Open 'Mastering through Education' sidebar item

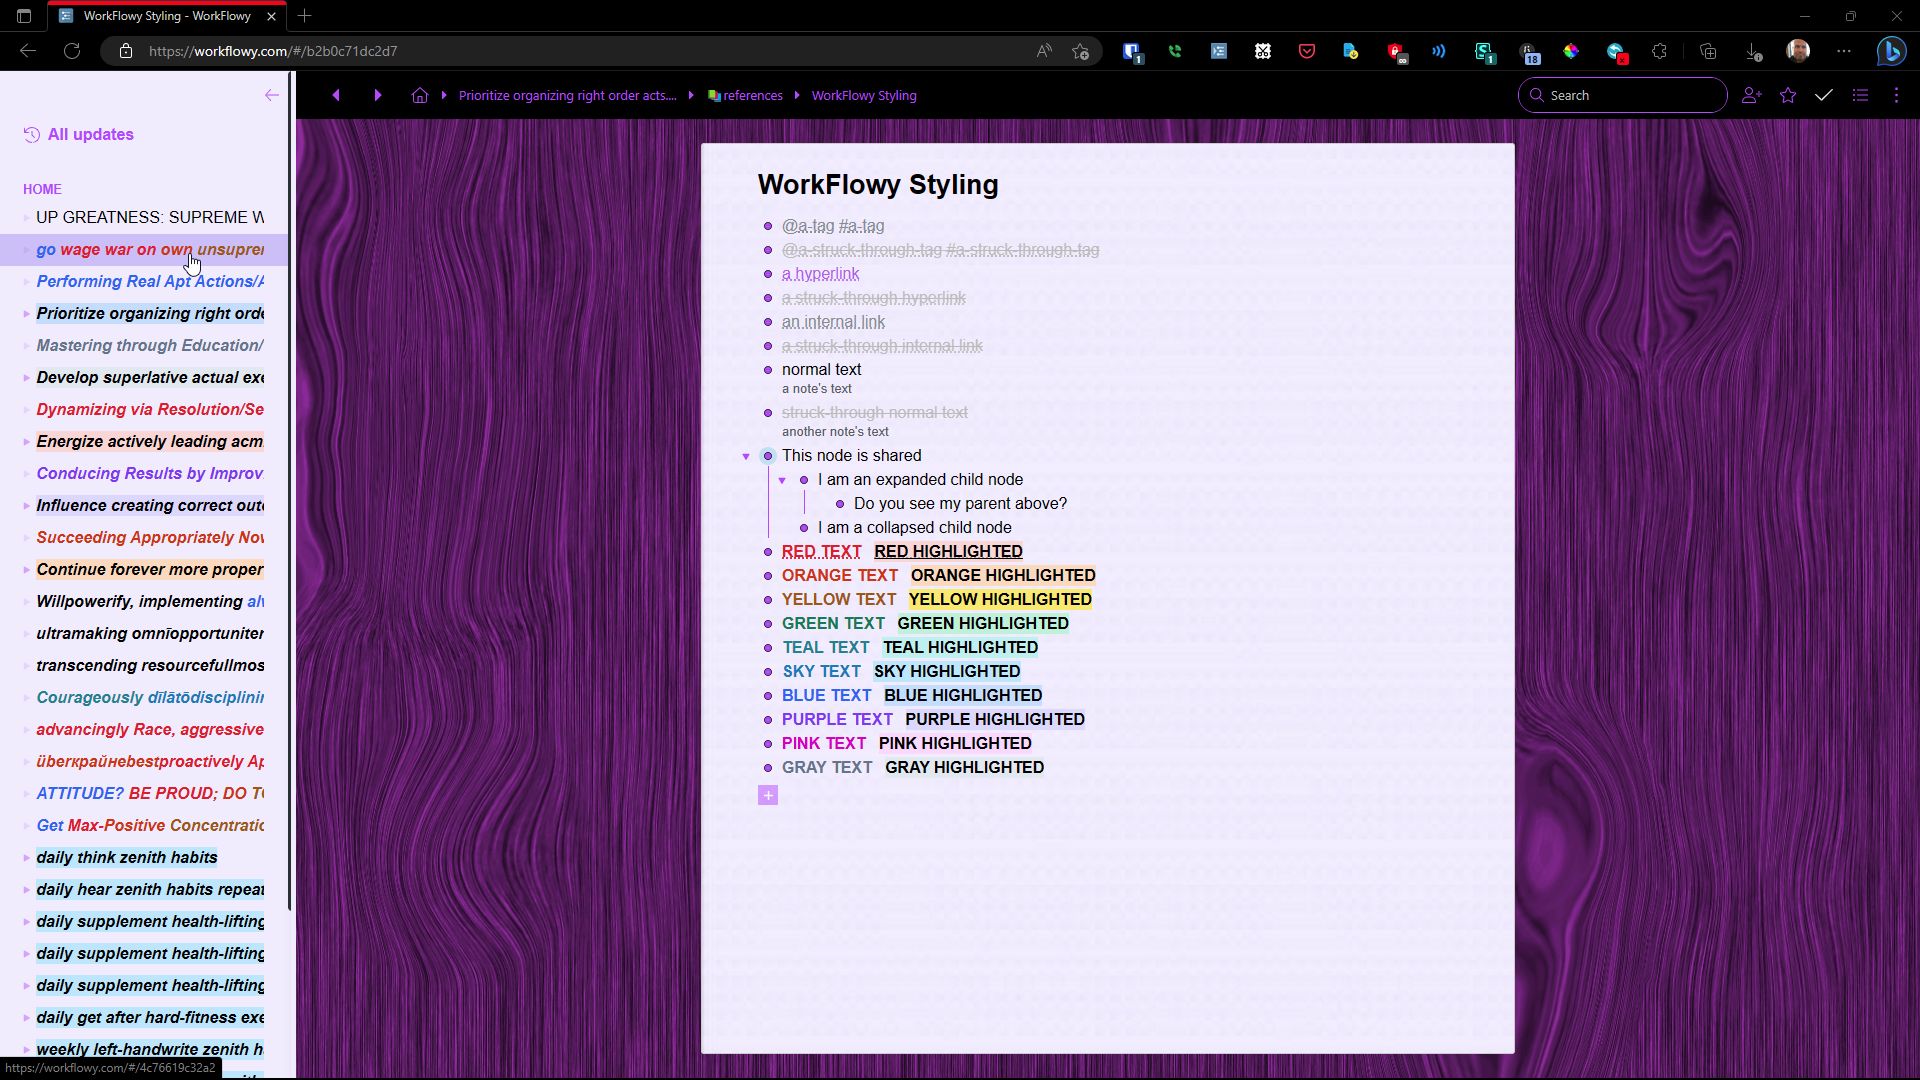tap(150, 346)
